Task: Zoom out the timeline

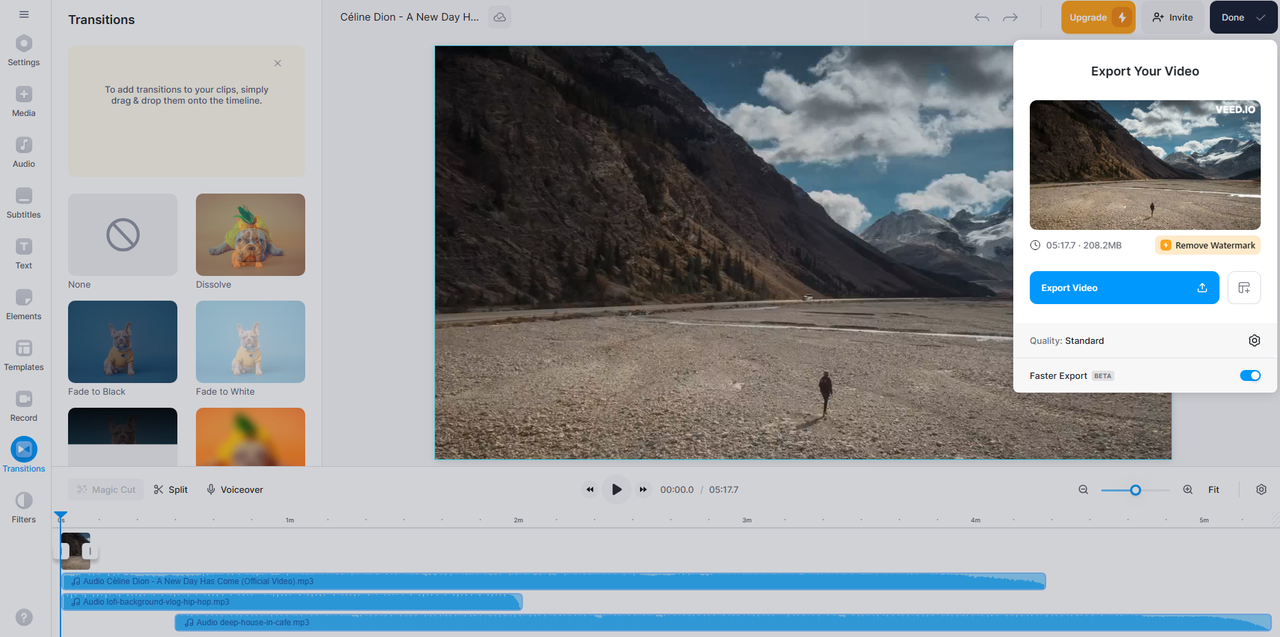Action: (x=1083, y=490)
